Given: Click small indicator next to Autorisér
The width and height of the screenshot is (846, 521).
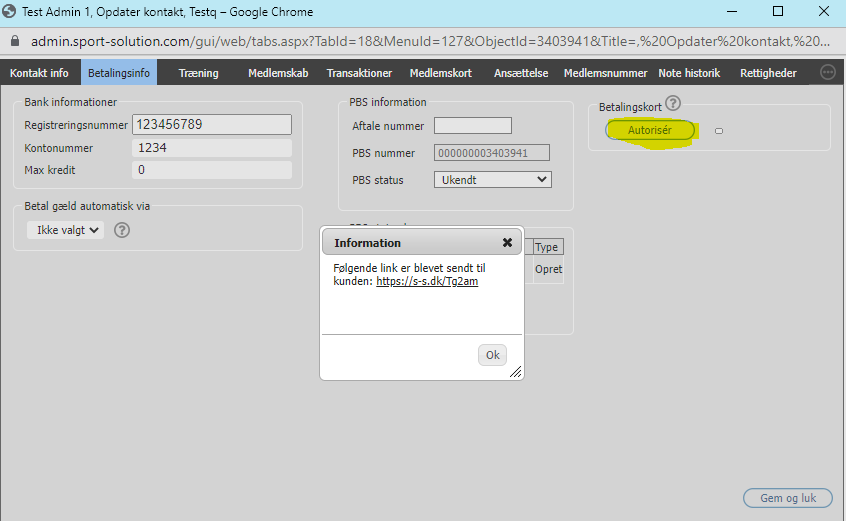Looking at the screenshot, I should pyautogui.click(x=719, y=131).
